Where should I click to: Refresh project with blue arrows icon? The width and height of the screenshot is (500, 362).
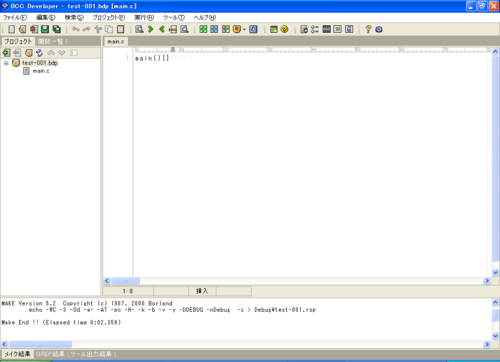point(39,53)
